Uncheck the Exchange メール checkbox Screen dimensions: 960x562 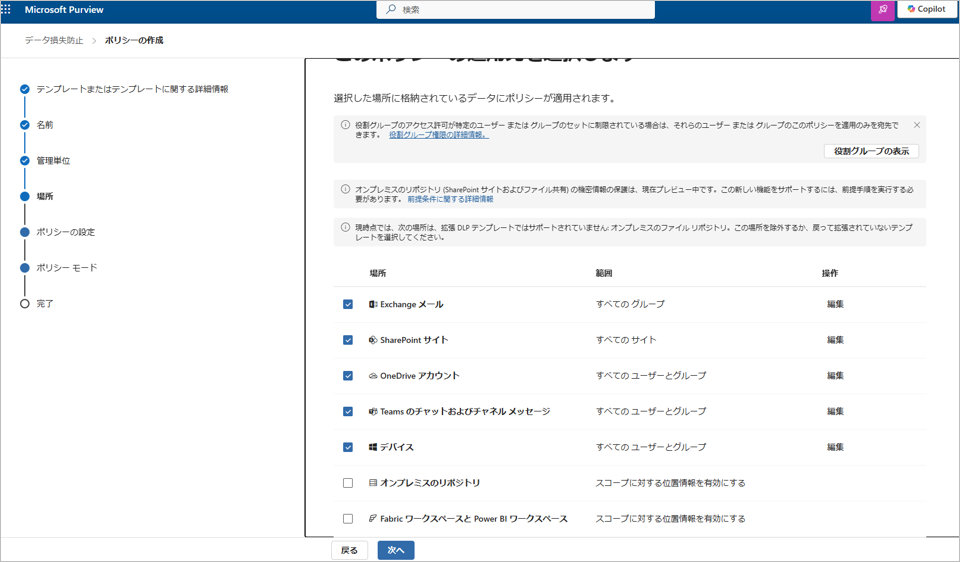(348, 304)
